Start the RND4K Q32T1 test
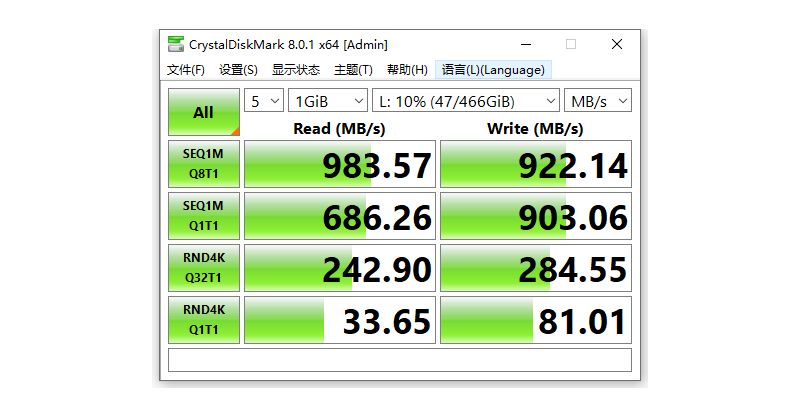 pyautogui.click(x=204, y=268)
